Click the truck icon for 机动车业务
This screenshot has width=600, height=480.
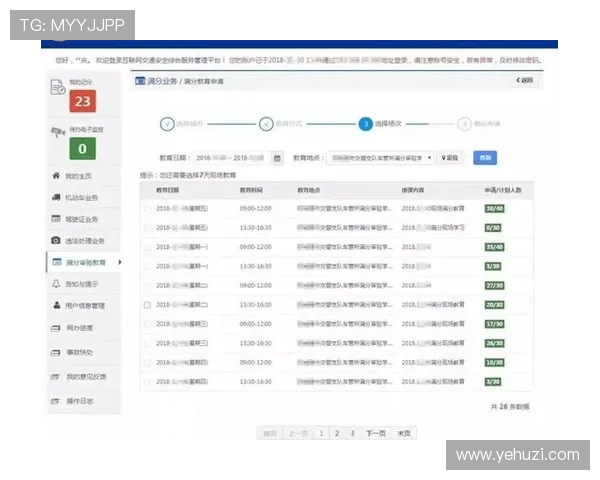(56, 197)
